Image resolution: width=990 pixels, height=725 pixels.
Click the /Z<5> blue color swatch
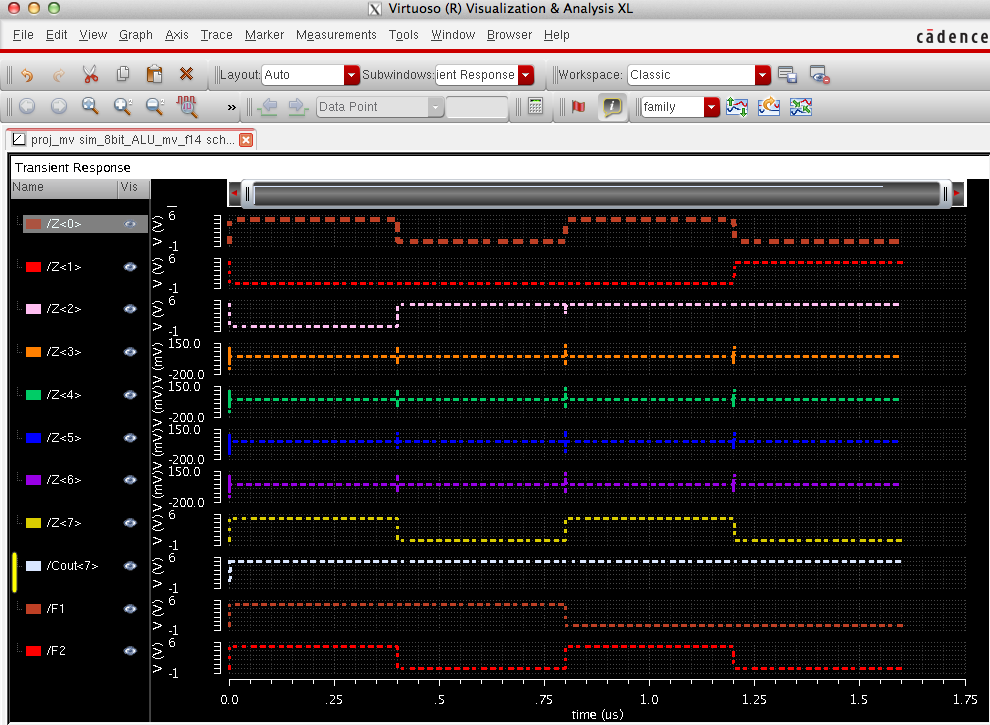click(33, 438)
